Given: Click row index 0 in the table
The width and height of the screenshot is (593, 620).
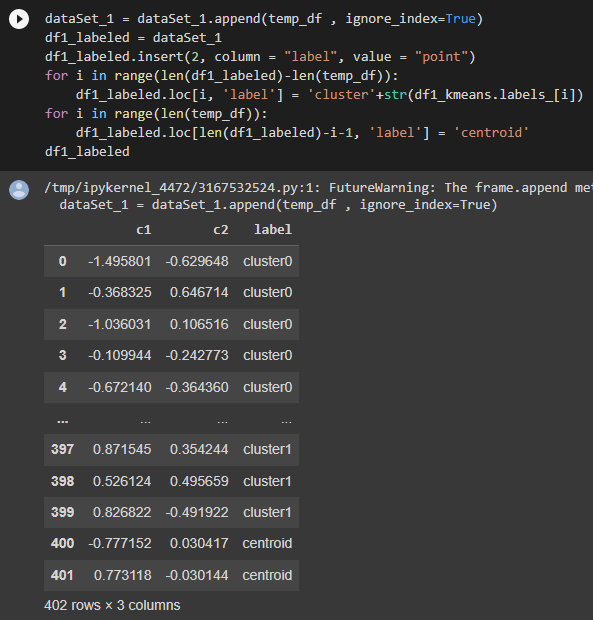Looking at the screenshot, I should pyautogui.click(x=62, y=261).
